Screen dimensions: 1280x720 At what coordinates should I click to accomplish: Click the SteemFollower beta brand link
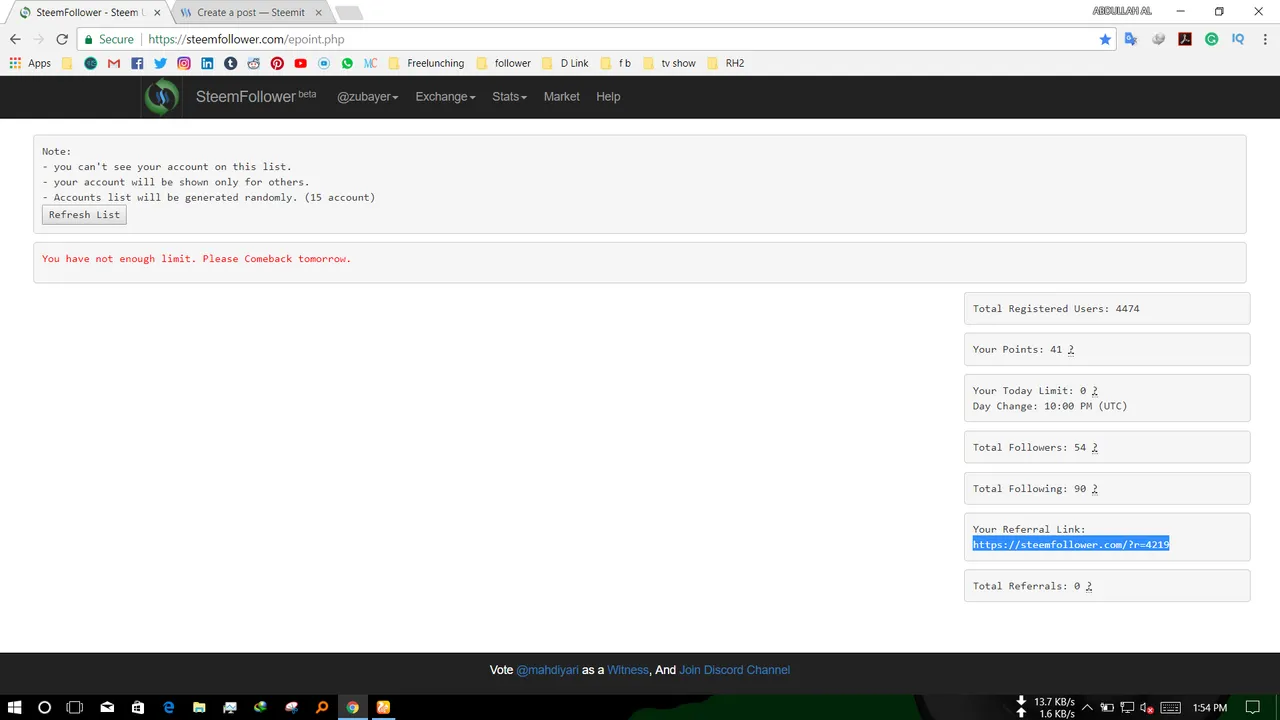[256, 97]
